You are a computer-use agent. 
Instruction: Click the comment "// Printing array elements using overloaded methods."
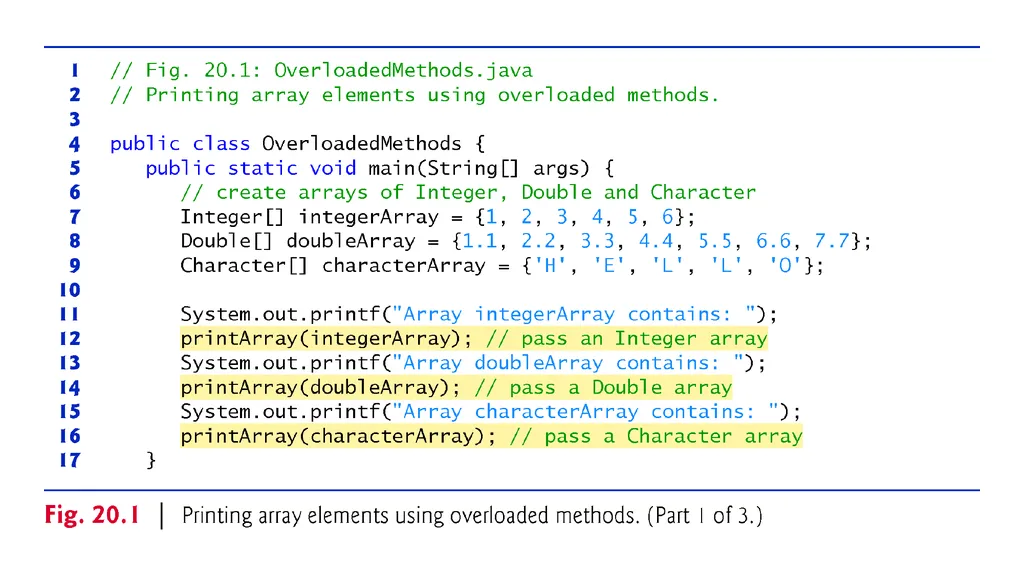[414, 95]
